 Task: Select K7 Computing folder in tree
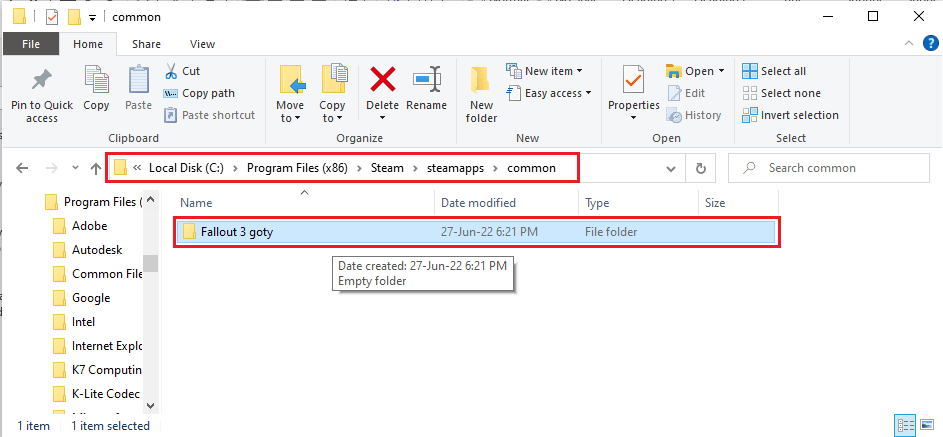[x=97, y=370]
